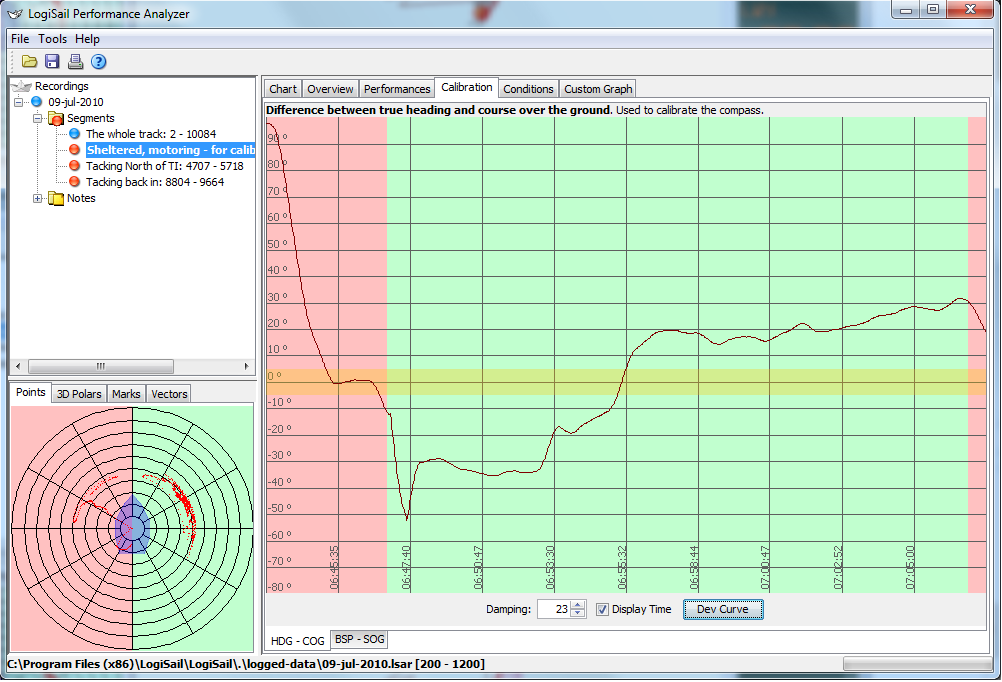Decrease Damping with the spinner down arrow

pyautogui.click(x=577, y=614)
